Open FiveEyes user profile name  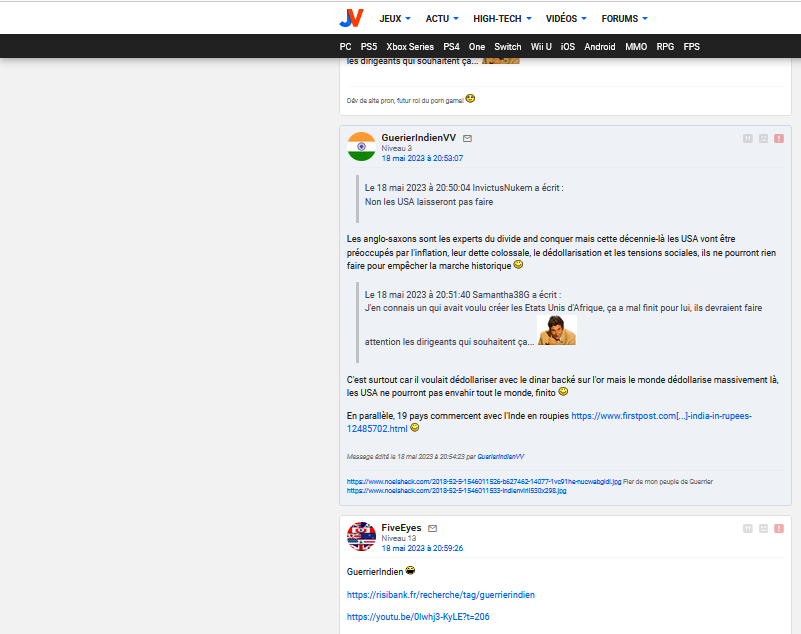(401, 528)
